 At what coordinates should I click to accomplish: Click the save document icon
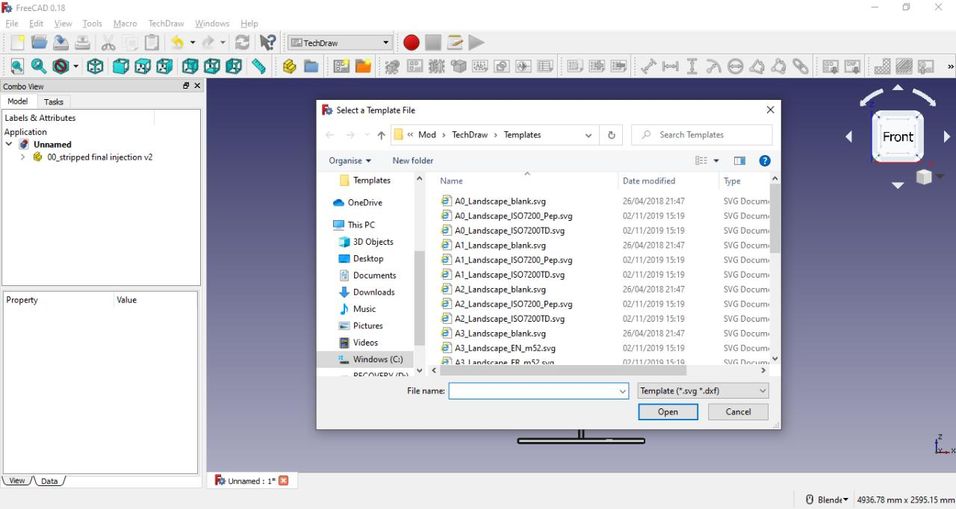[60, 43]
